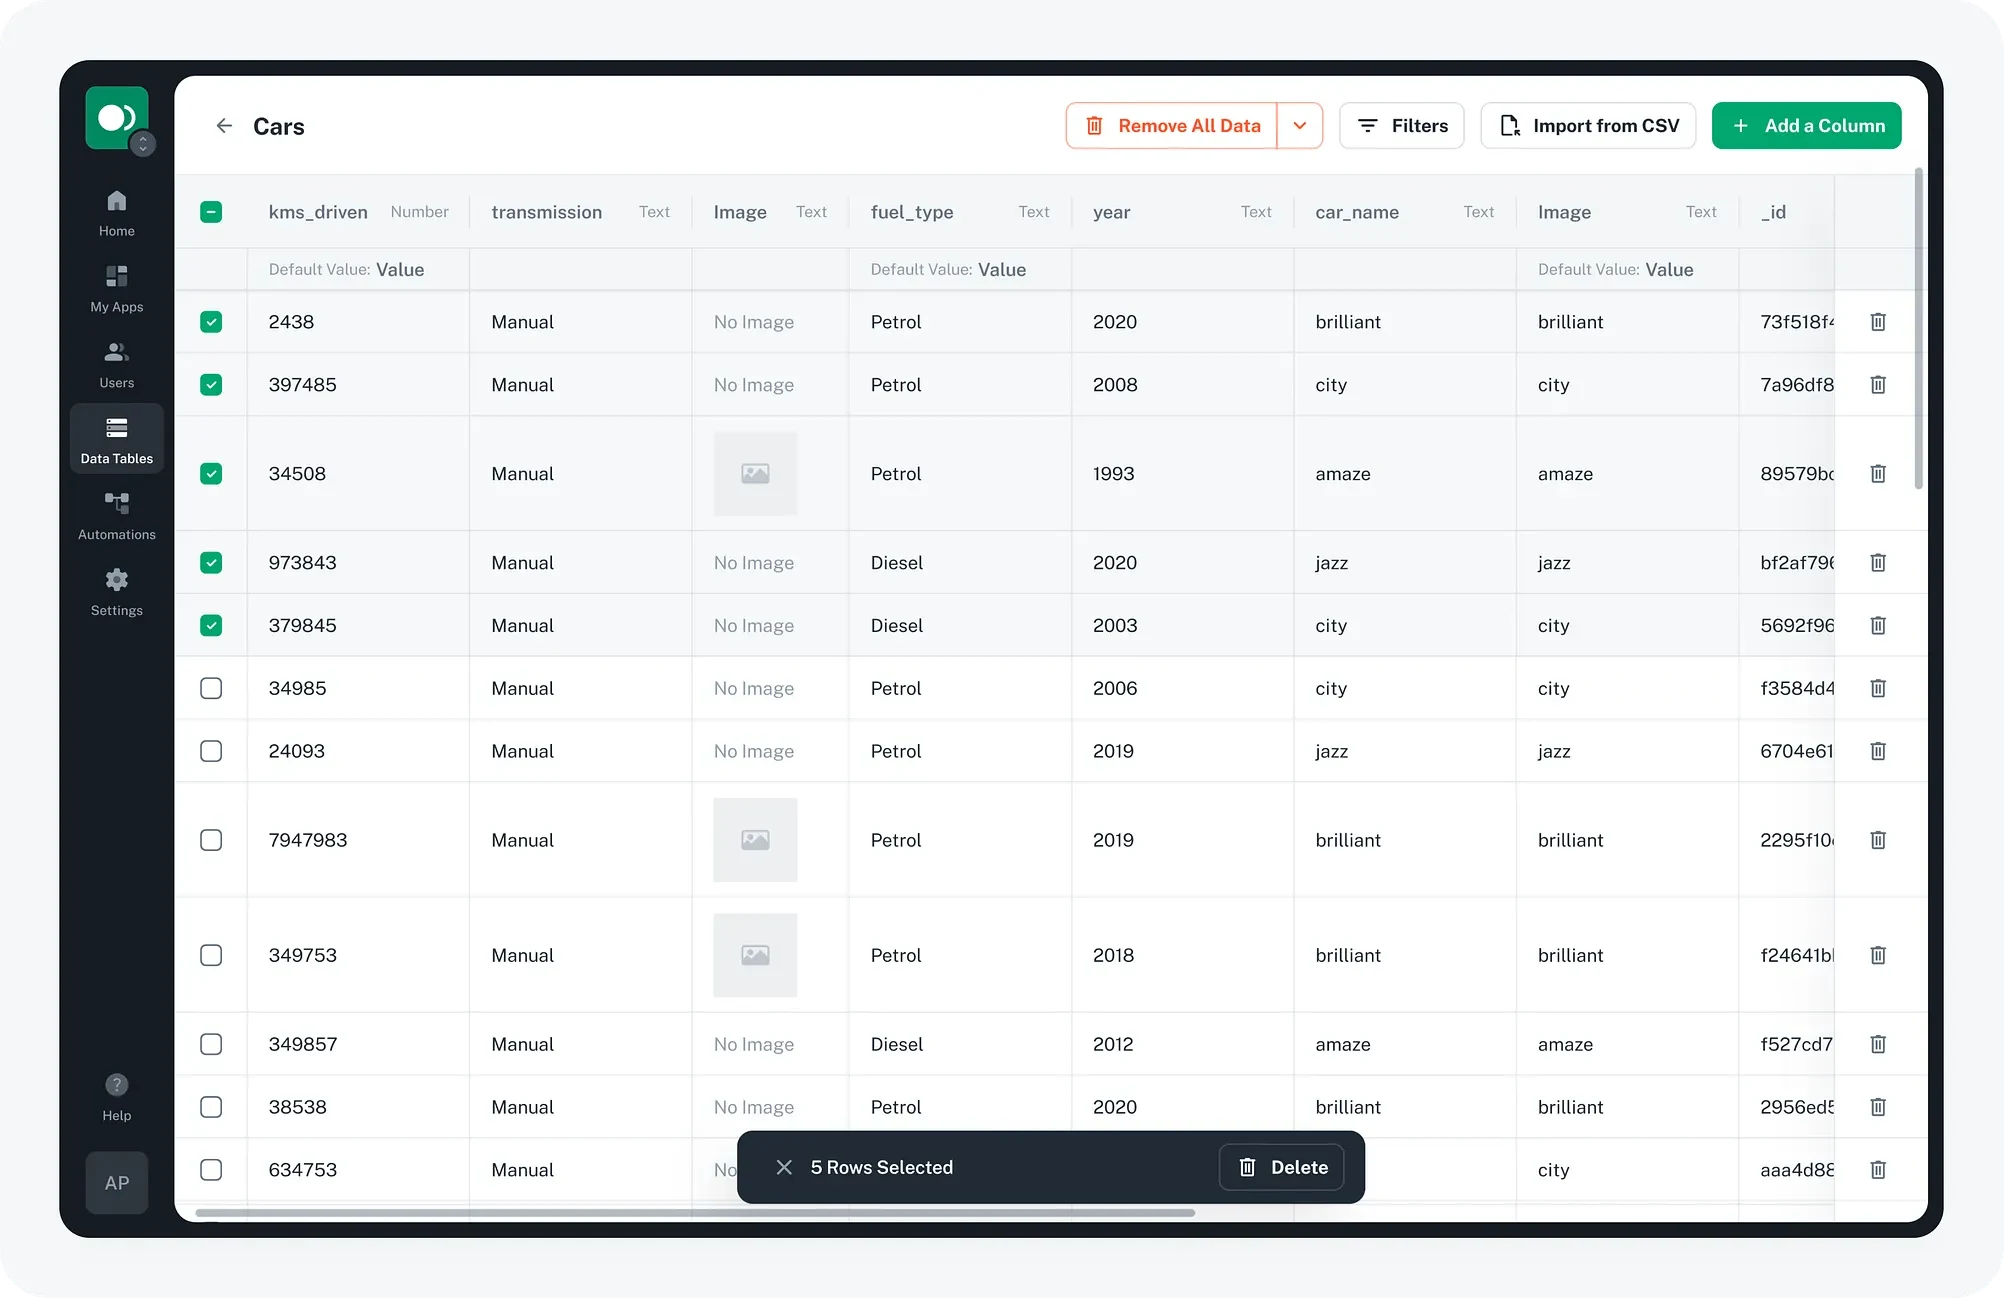Click the Add a Column button

(x=1806, y=126)
